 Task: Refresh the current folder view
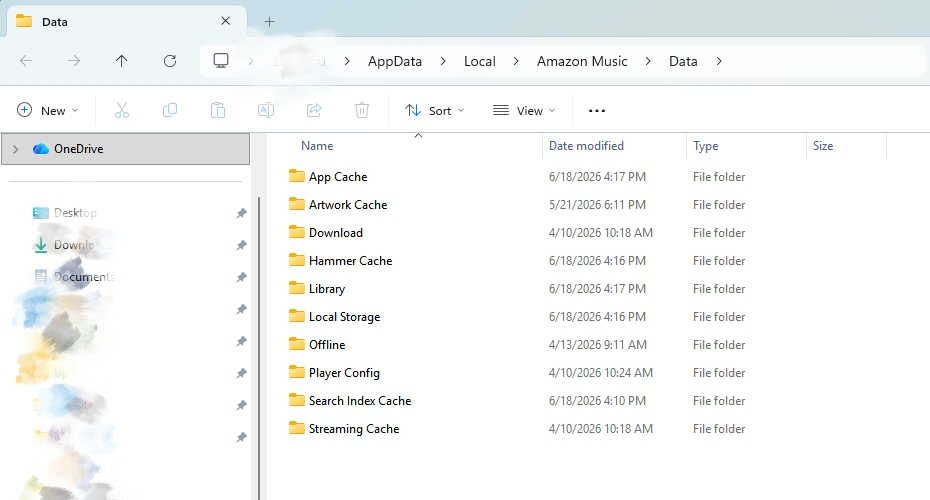pos(170,60)
